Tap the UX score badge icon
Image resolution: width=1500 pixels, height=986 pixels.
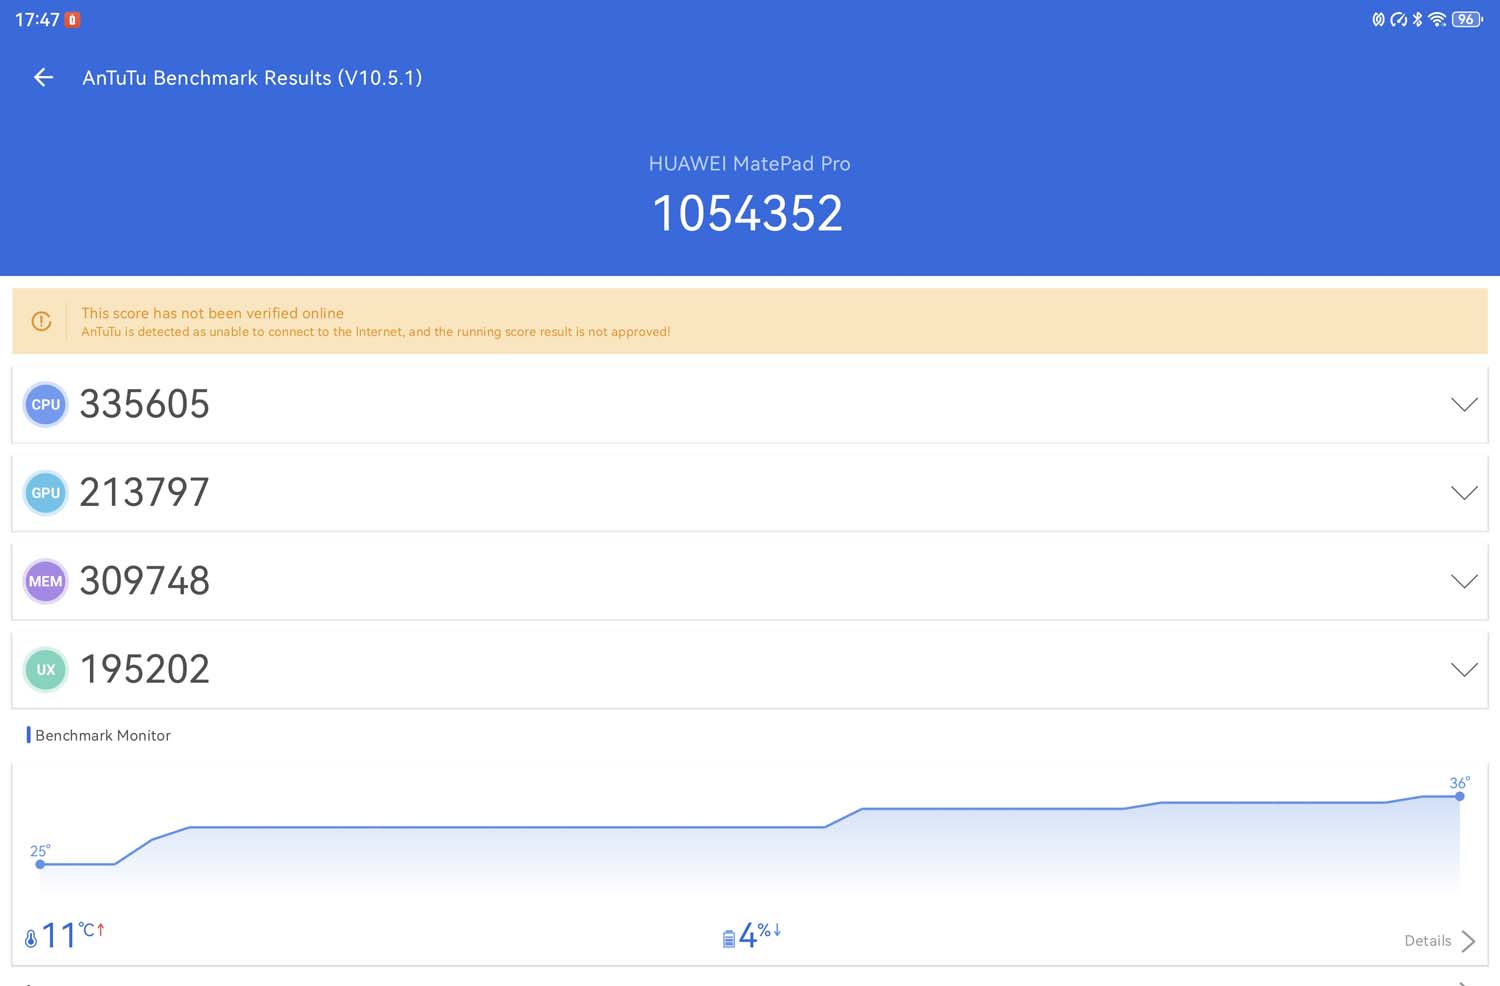click(x=45, y=669)
